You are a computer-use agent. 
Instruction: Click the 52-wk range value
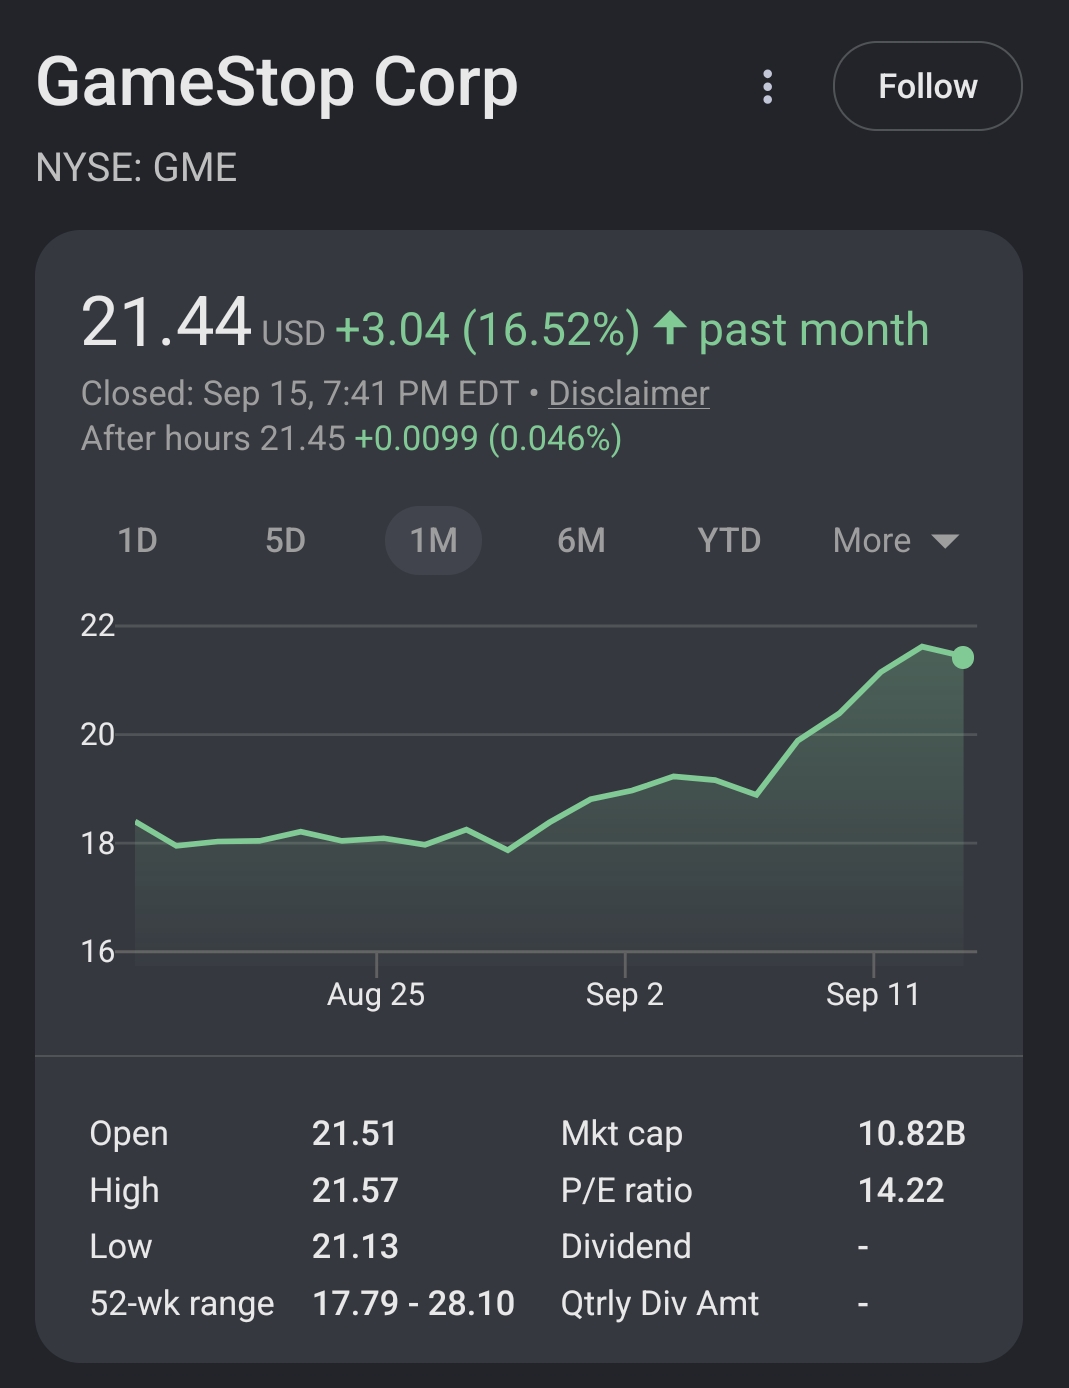click(413, 1303)
